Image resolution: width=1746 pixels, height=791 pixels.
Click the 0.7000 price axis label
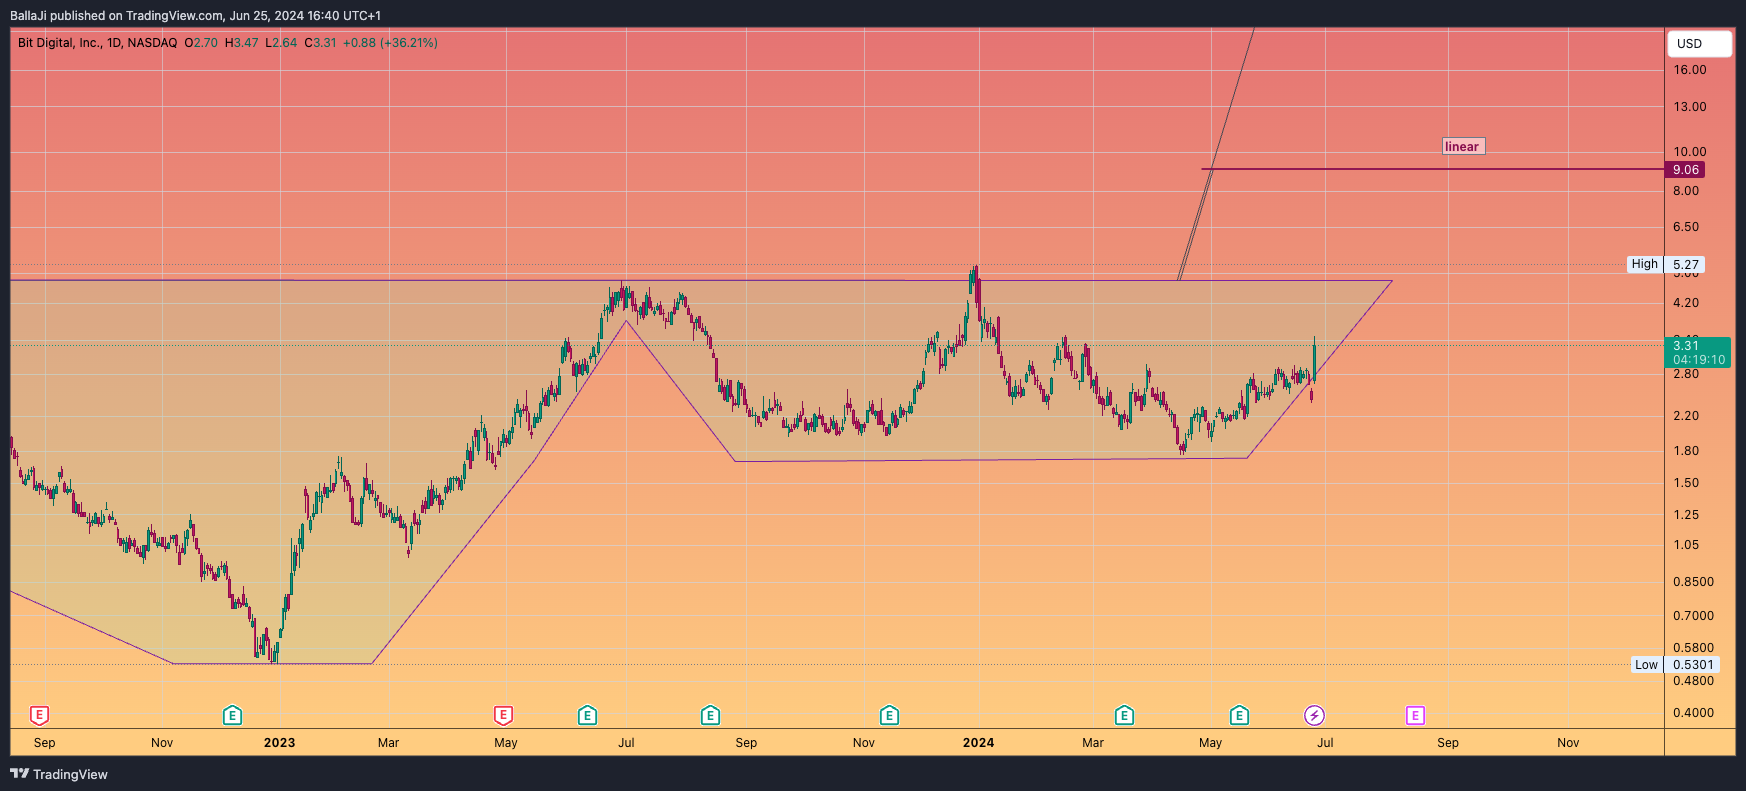1693,616
